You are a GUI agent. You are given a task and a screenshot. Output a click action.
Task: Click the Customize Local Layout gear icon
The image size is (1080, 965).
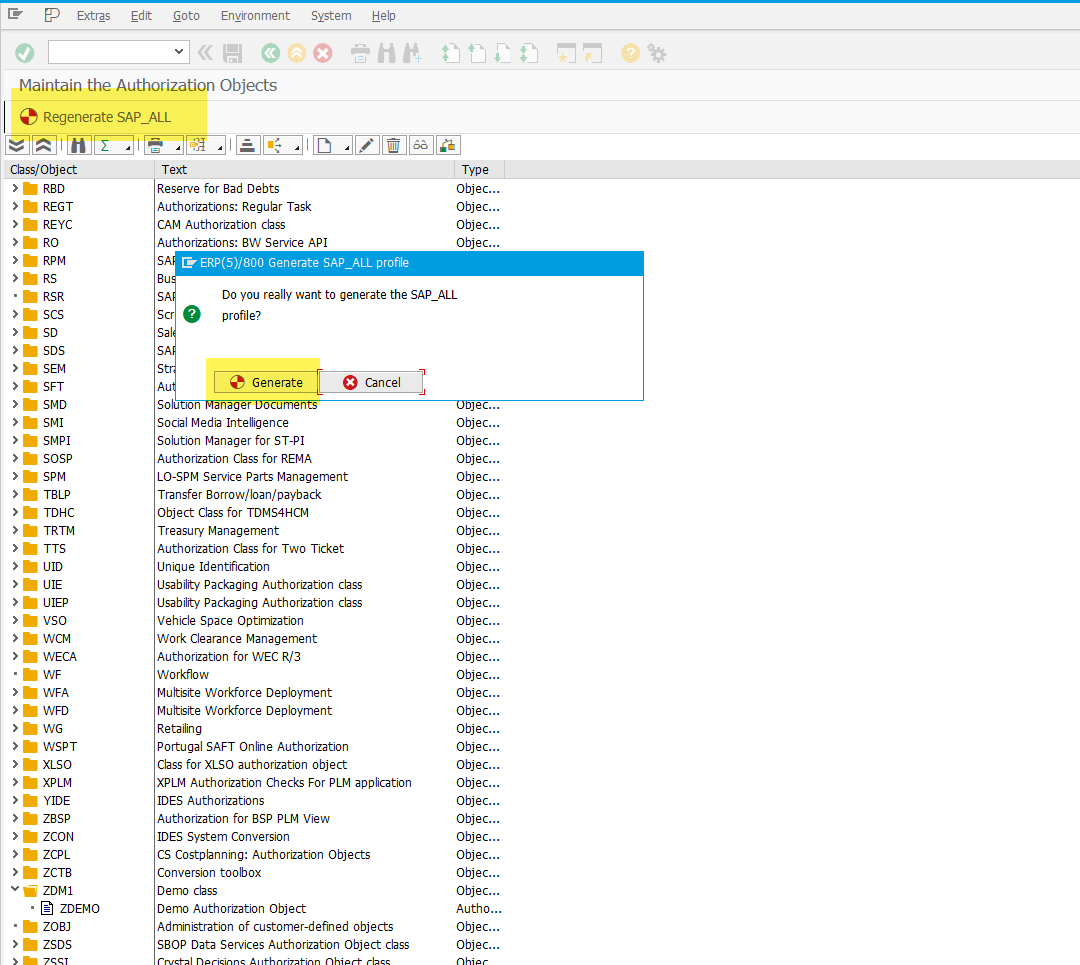pyautogui.click(x=658, y=53)
